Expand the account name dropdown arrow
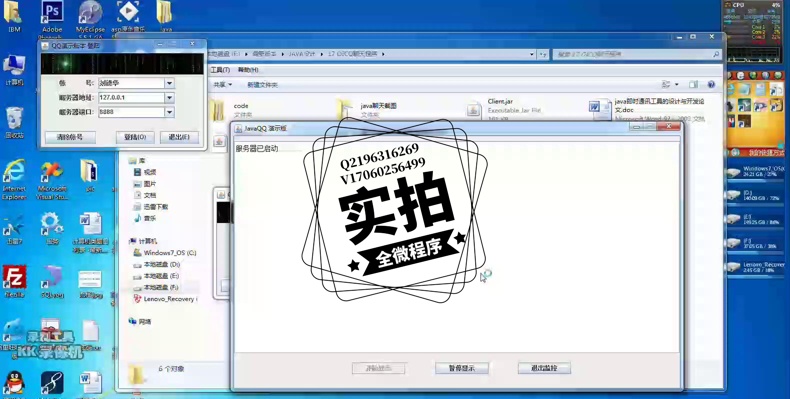Image resolution: width=790 pixels, height=399 pixels. pyautogui.click(x=170, y=83)
